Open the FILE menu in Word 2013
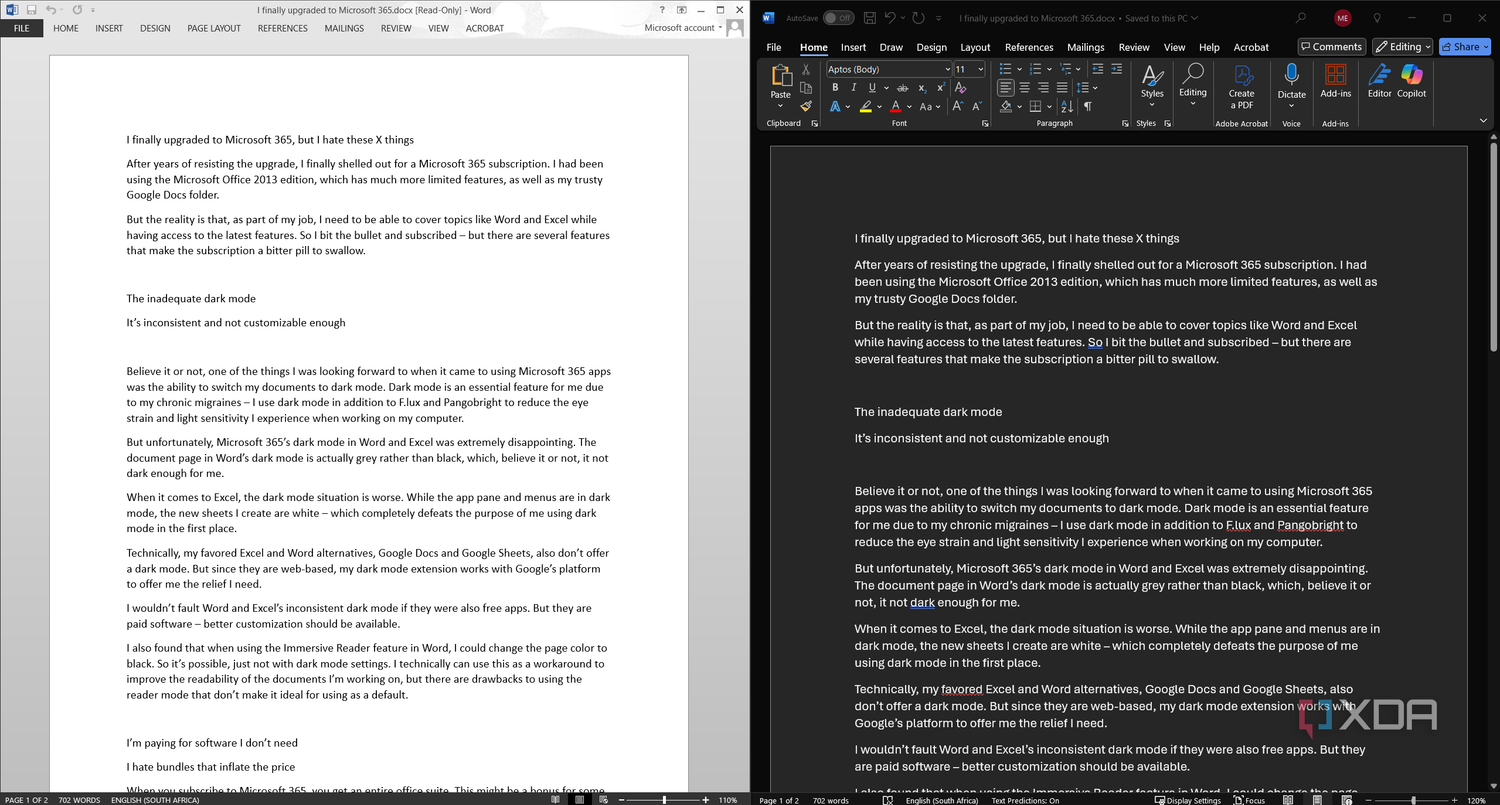1500x805 pixels. pyautogui.click(x=21, y=28)
